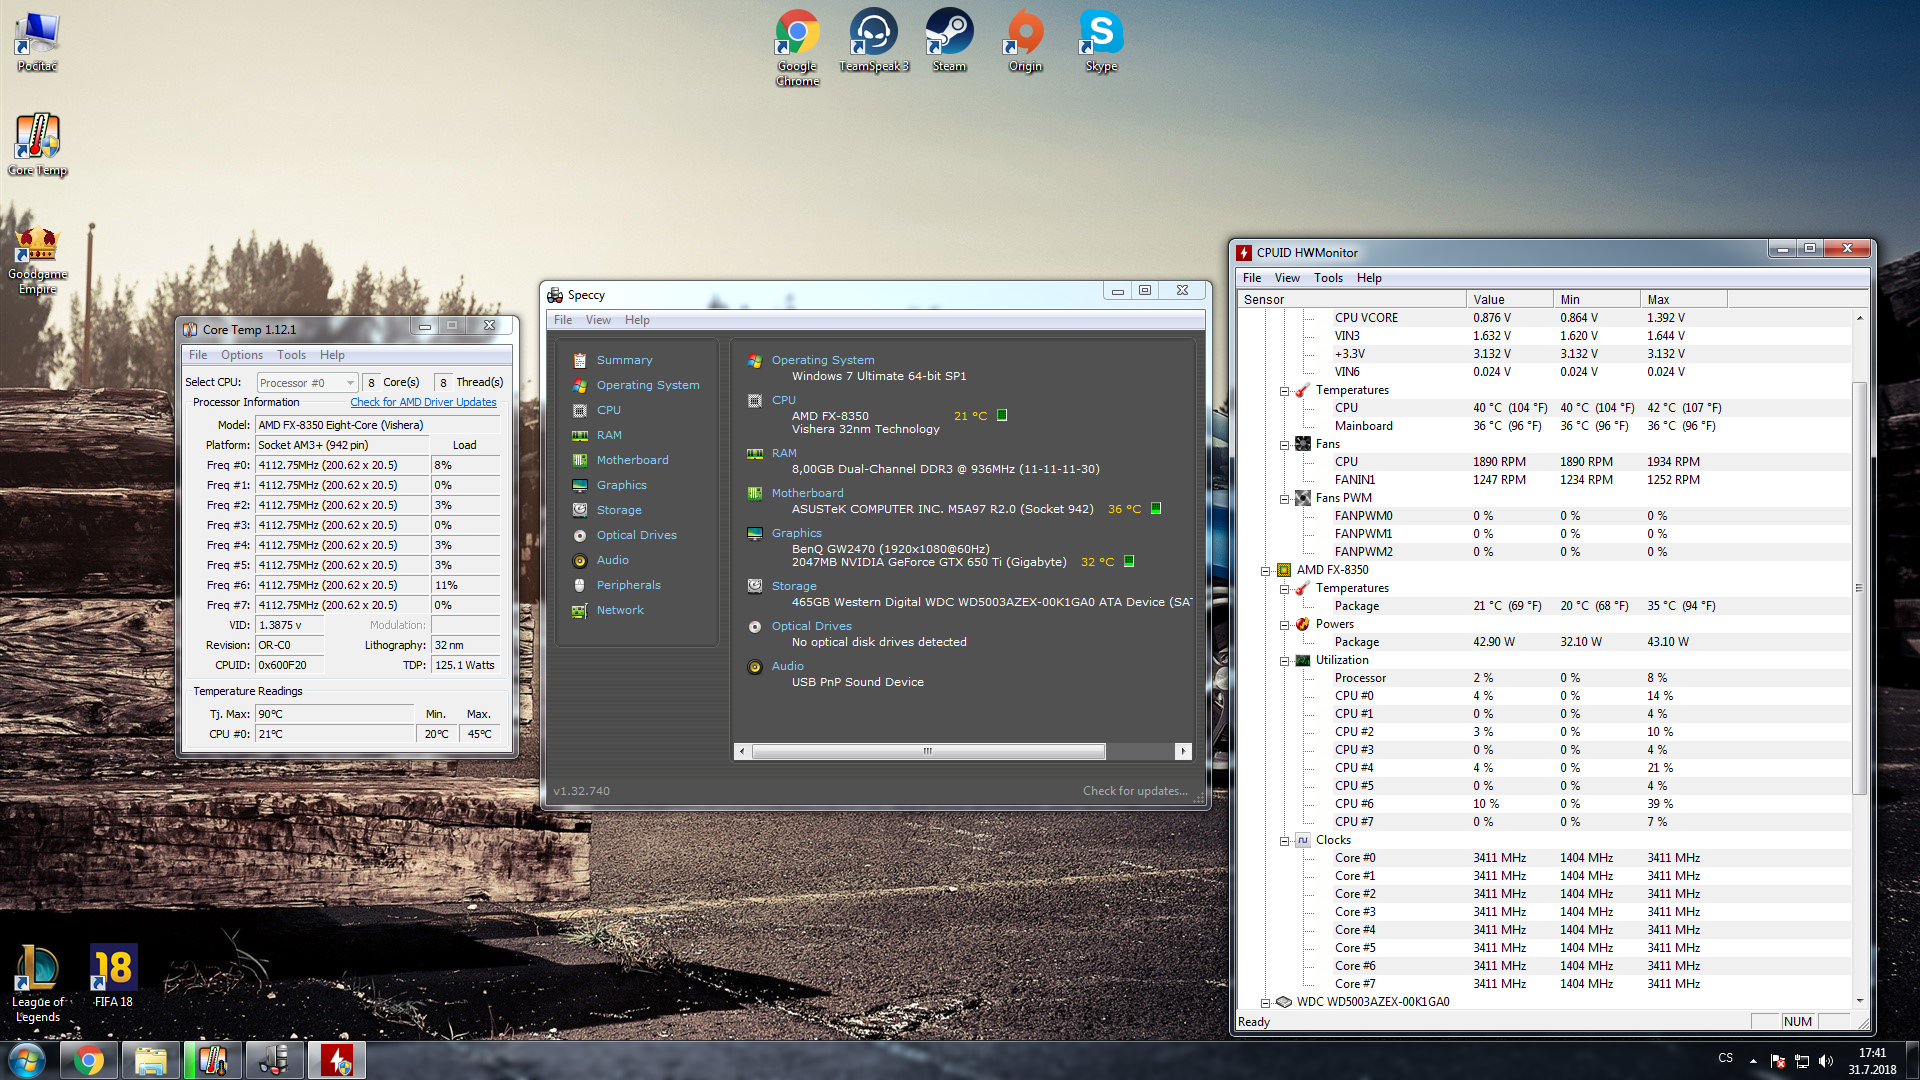Open the Tools menu in HWMonitor
Screen dimensions: 1920x1080
1328,278
